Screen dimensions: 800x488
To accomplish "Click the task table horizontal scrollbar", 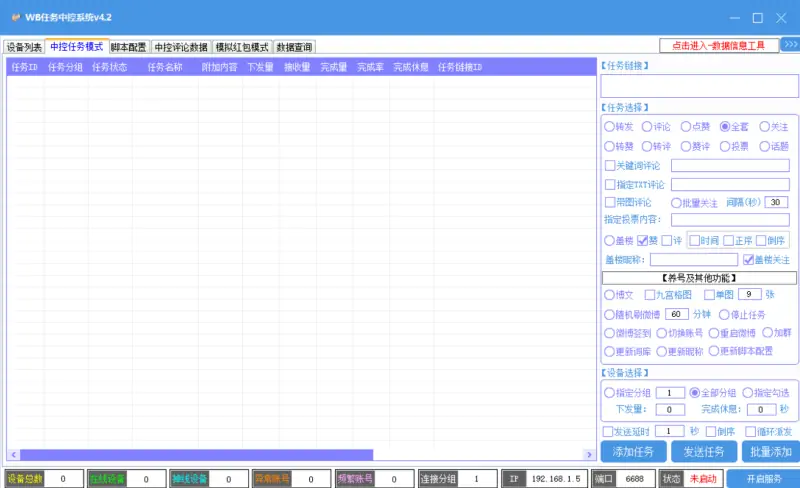I will 190,455.
